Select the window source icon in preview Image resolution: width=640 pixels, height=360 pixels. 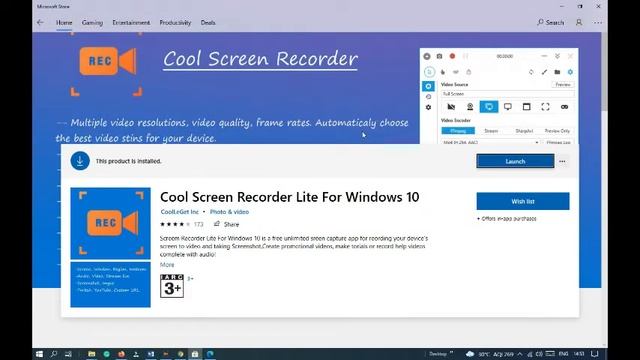527,107
